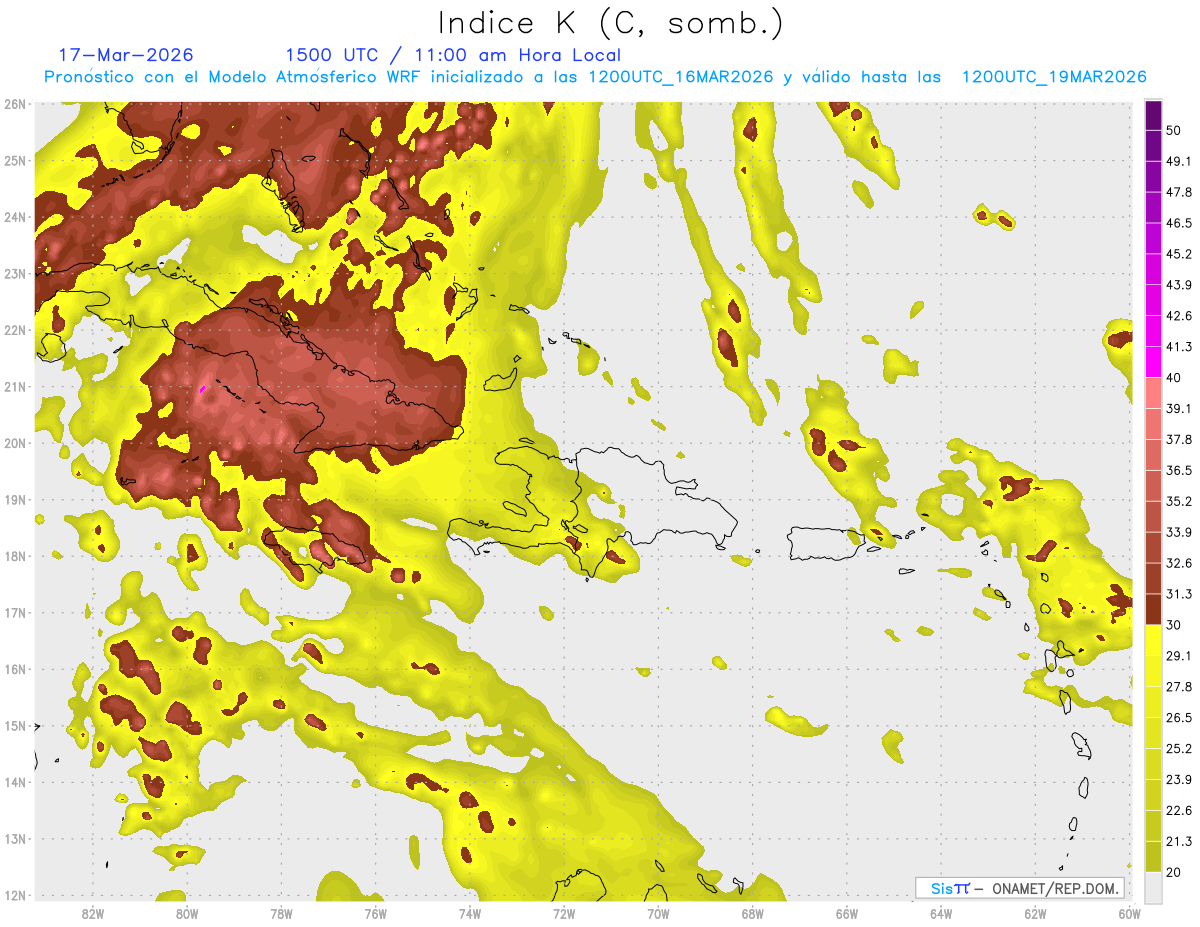Click the colorbar label '32.6'
The height and width of the screenshot is (927, 1200).
coord(1179,563)
